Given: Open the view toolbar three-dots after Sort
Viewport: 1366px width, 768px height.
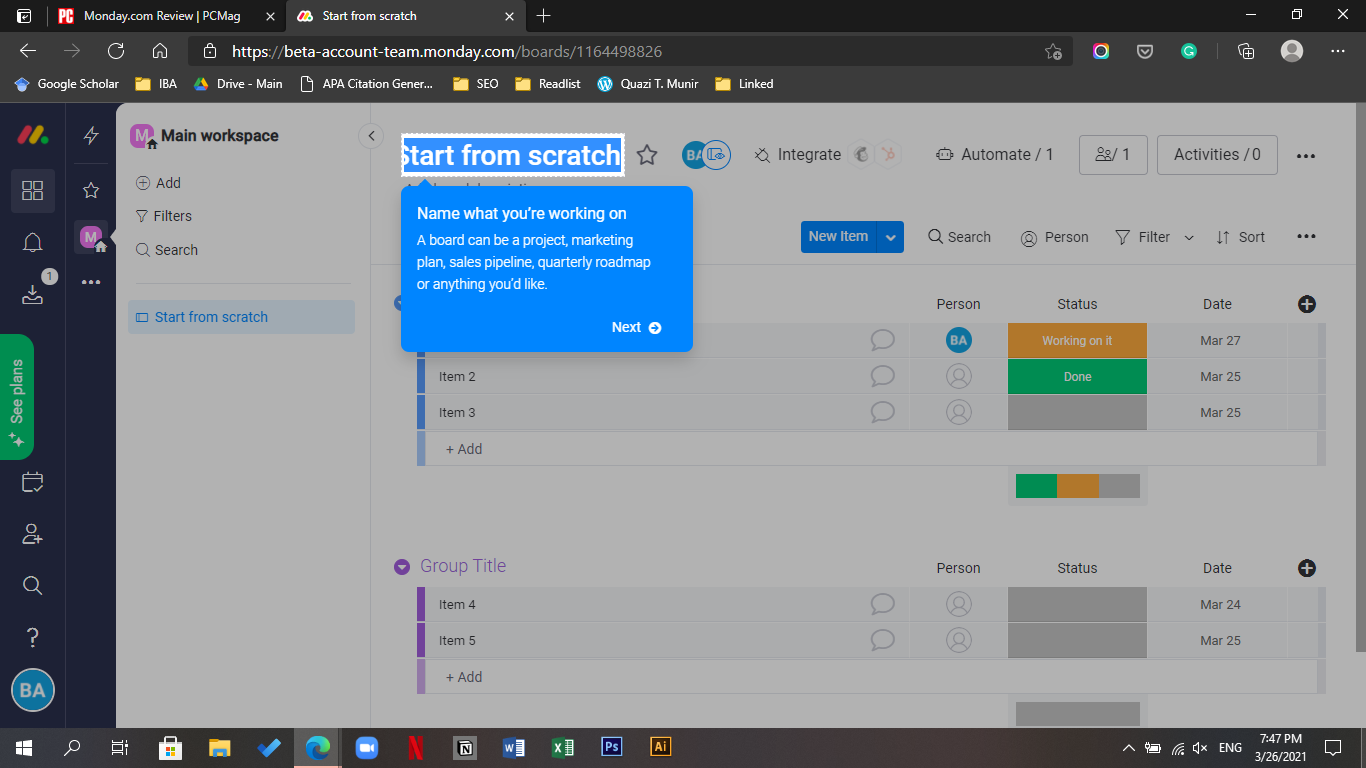Looking at the screenshot, I should (x=1306, y=237).
